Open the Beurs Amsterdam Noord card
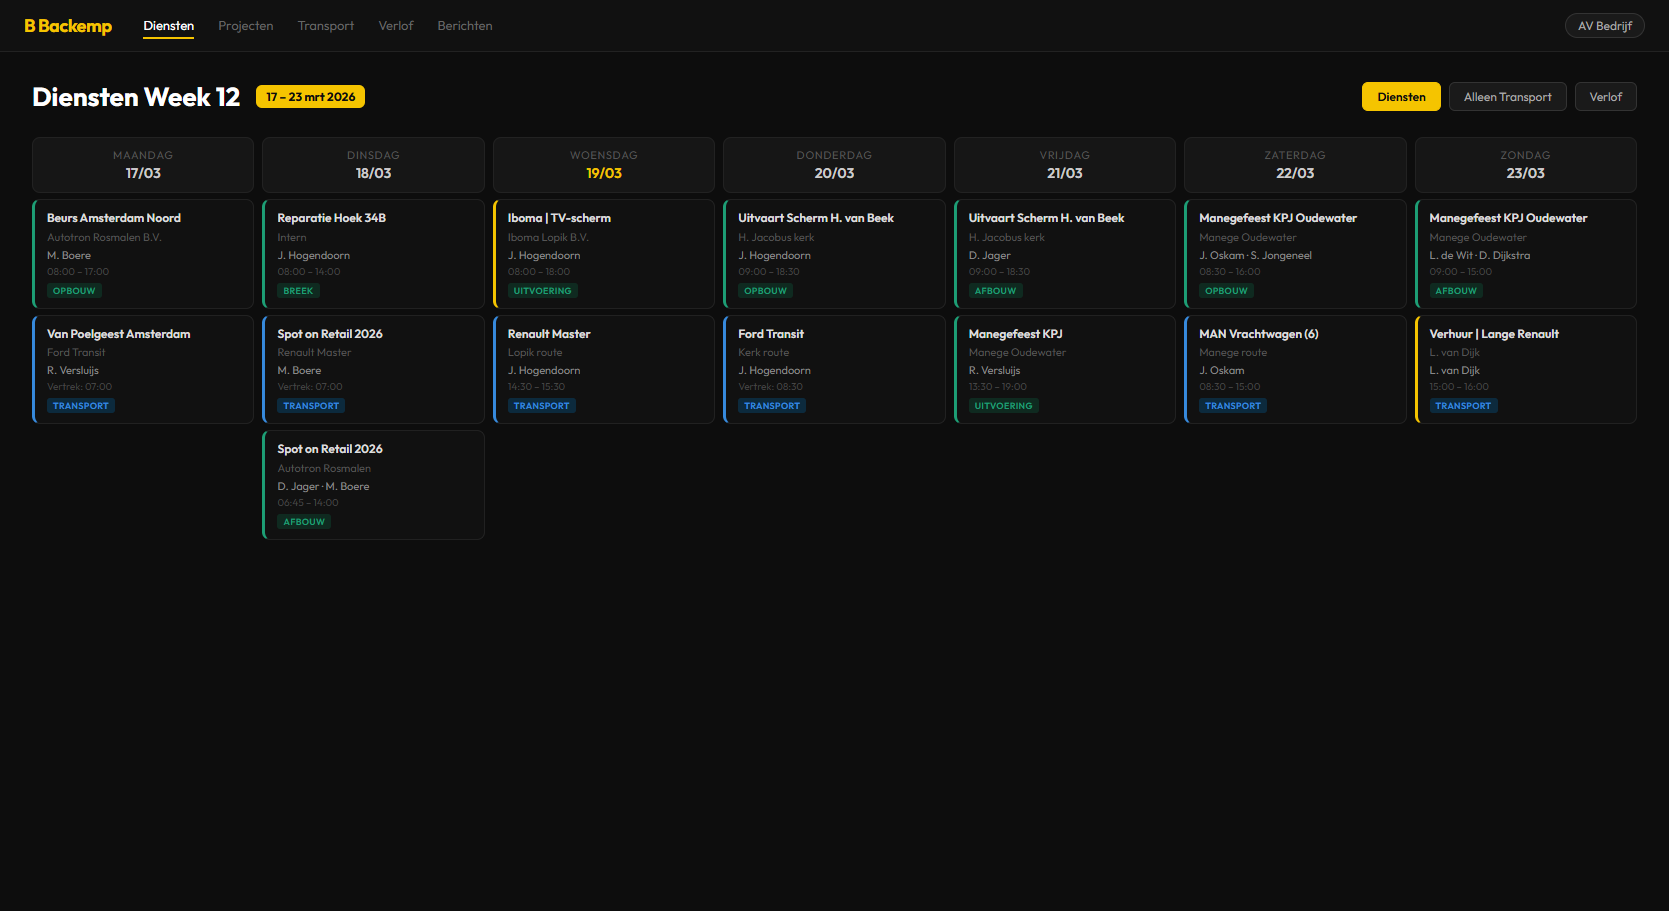 pyautogui.click(x=143, y=254)
